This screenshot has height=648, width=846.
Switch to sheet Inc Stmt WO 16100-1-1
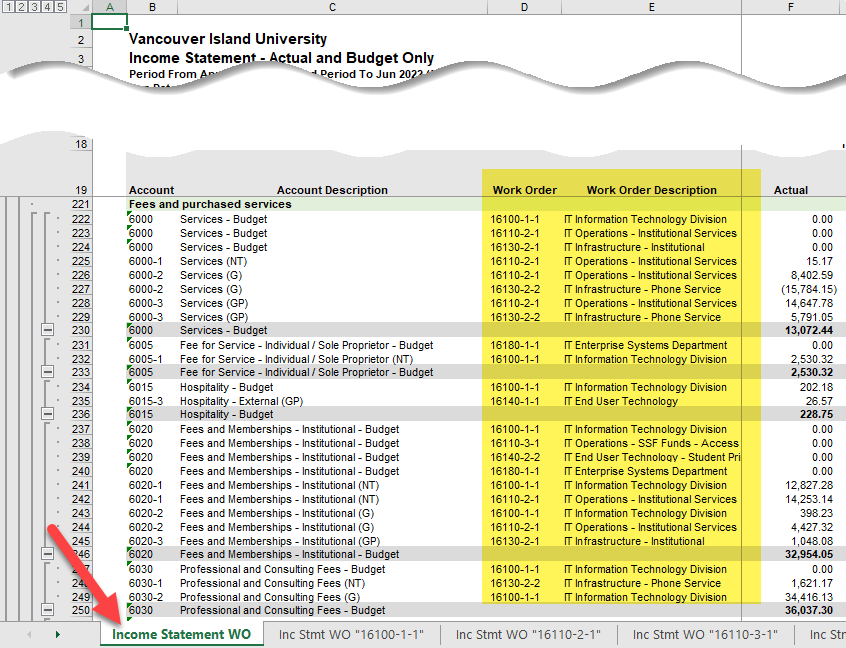[x=352, y=634]
